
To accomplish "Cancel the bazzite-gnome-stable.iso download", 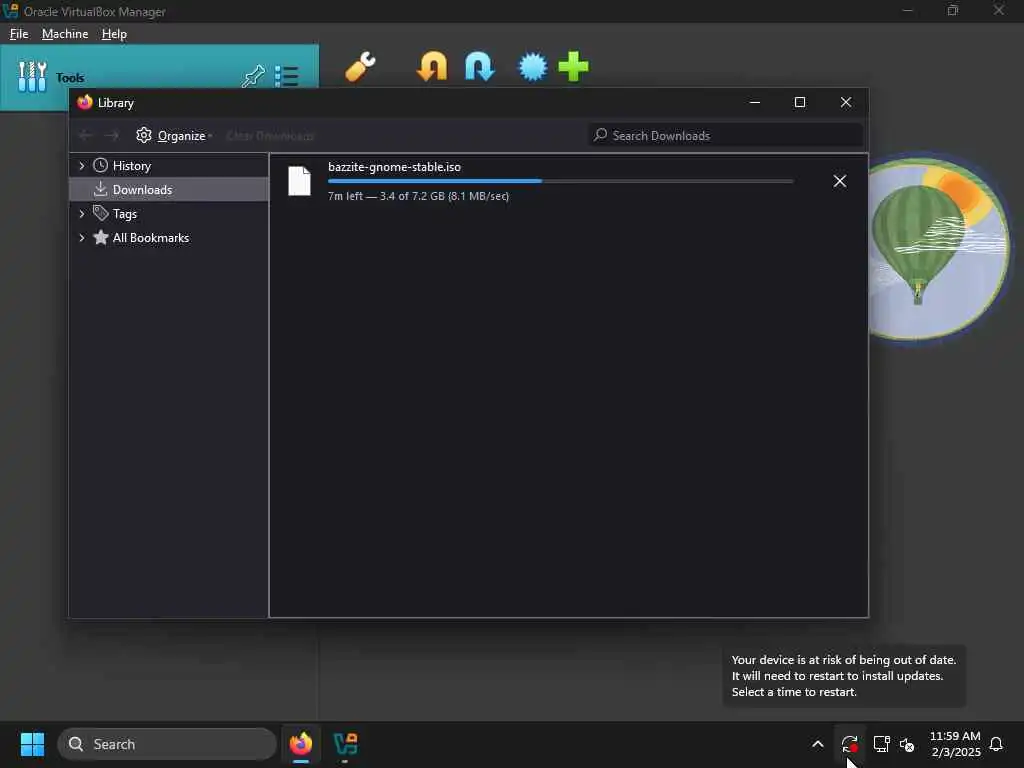I will pyautogui.click(x=840, y=181).
